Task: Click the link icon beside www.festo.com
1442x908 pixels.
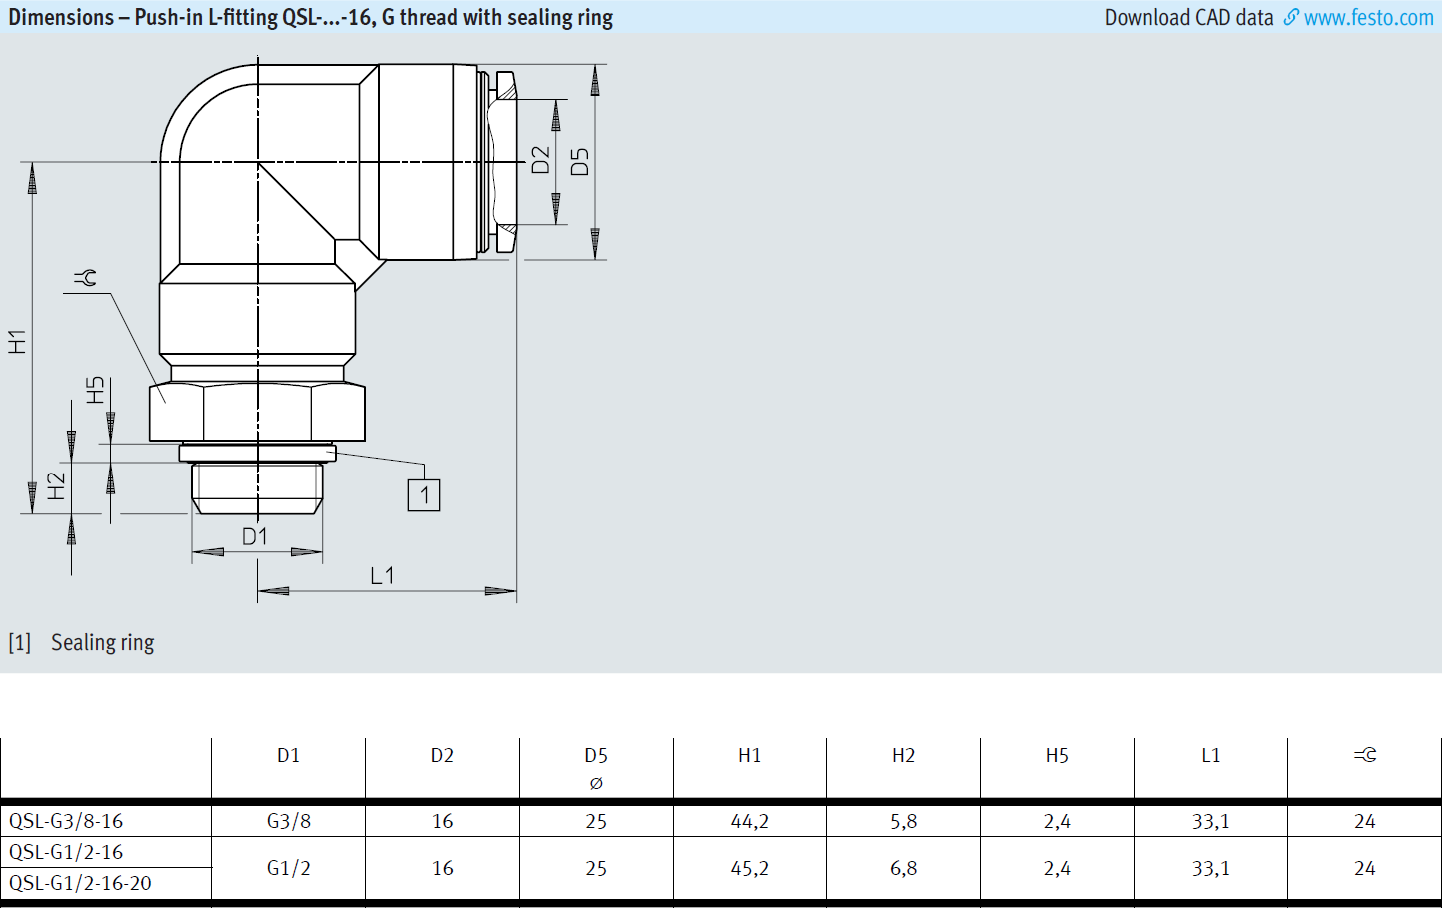Action: pyautogui.click(x=1291, y=17)
